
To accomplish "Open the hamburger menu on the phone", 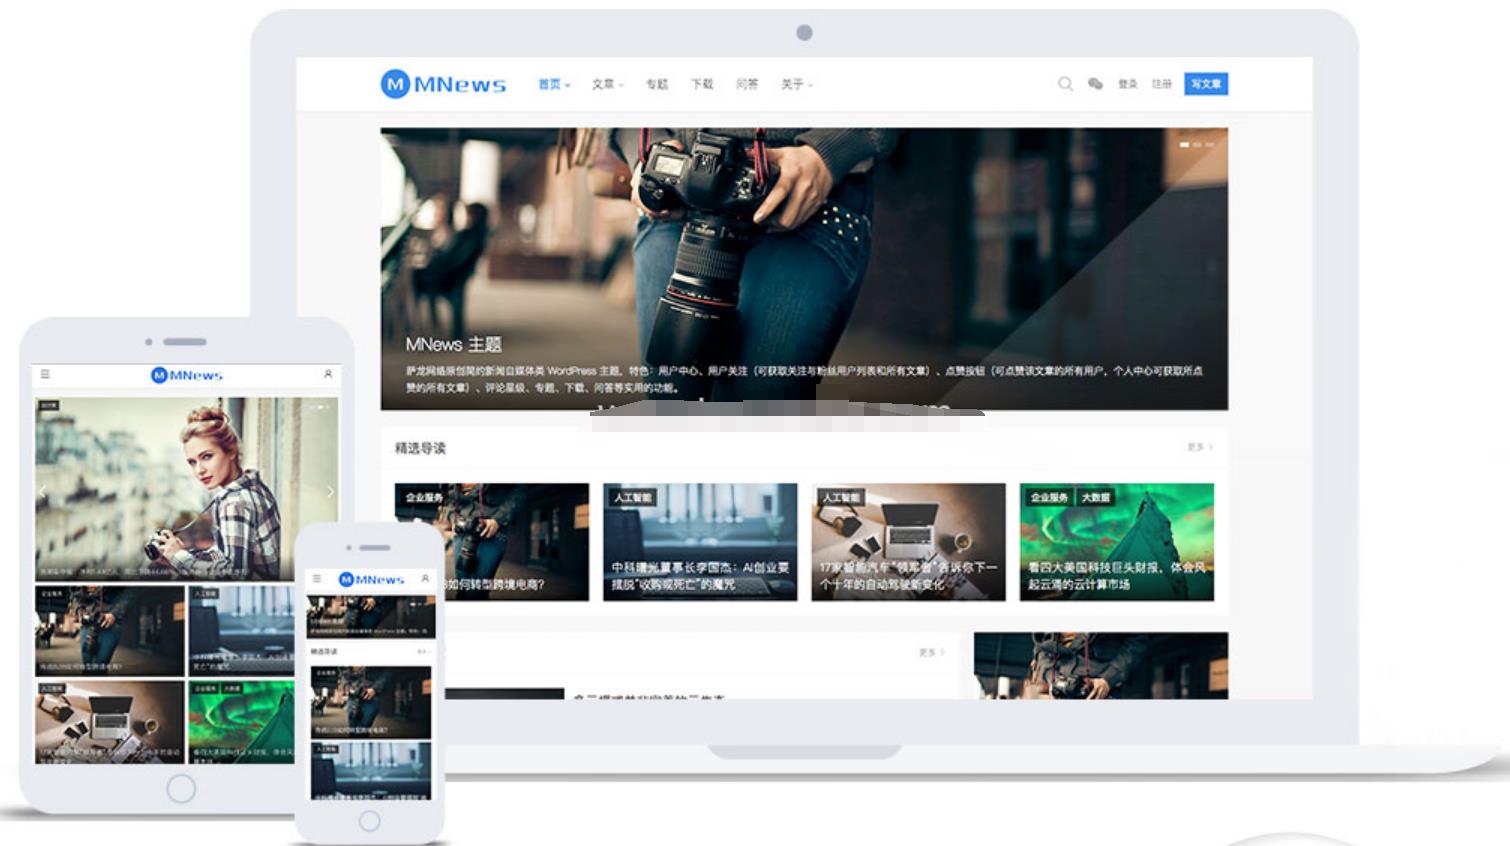I will pyautogui.click(x=317, y=579).
